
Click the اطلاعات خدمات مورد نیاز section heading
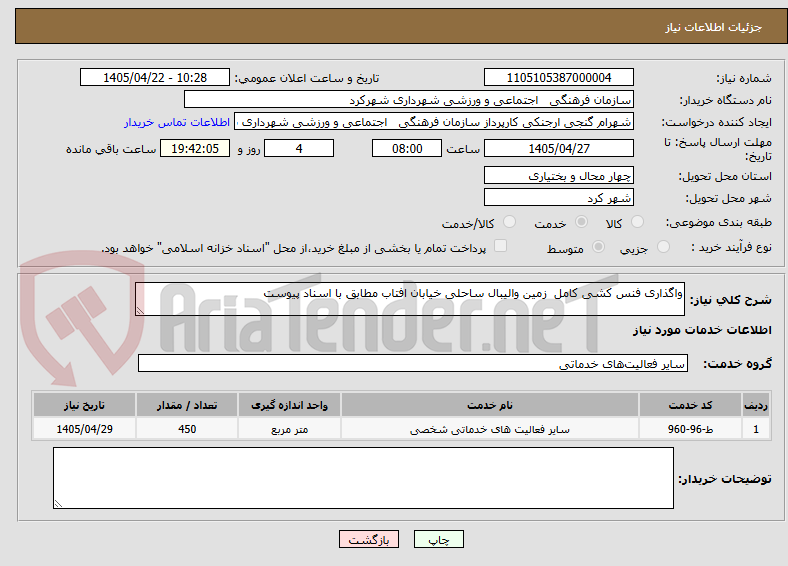pos(702,330)
